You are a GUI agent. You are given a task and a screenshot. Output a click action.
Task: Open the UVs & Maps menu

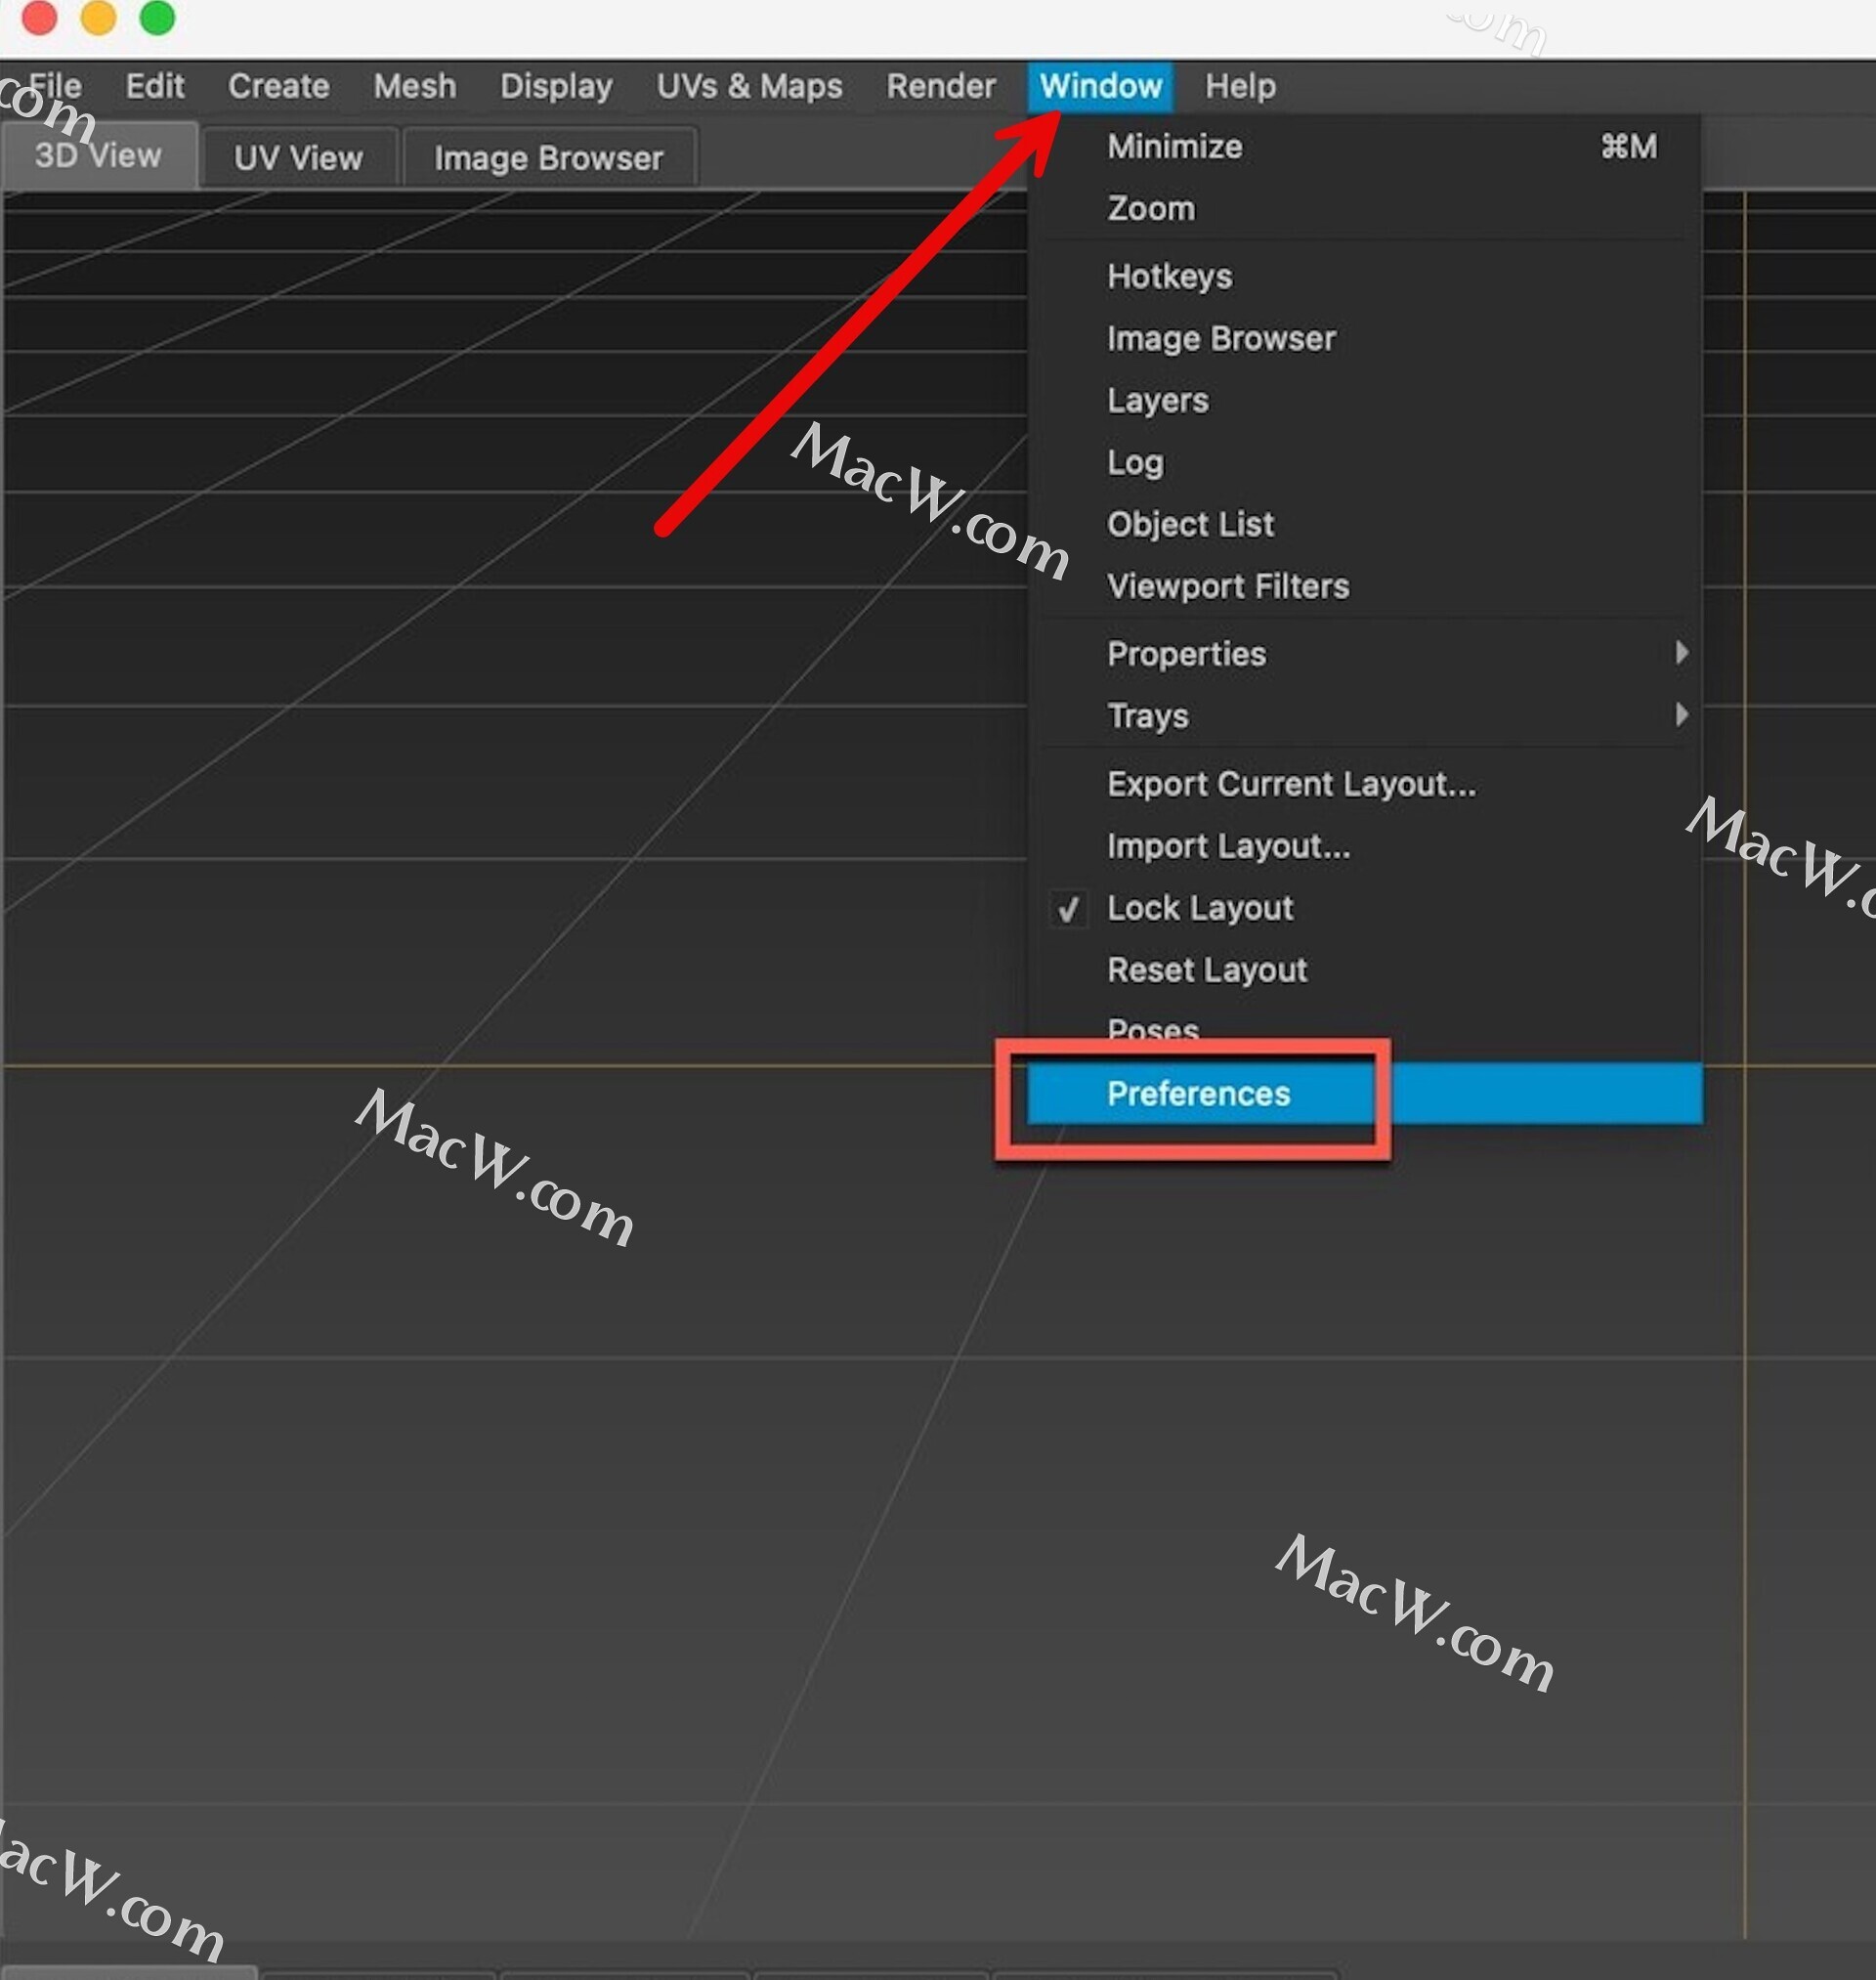(750, 86)
